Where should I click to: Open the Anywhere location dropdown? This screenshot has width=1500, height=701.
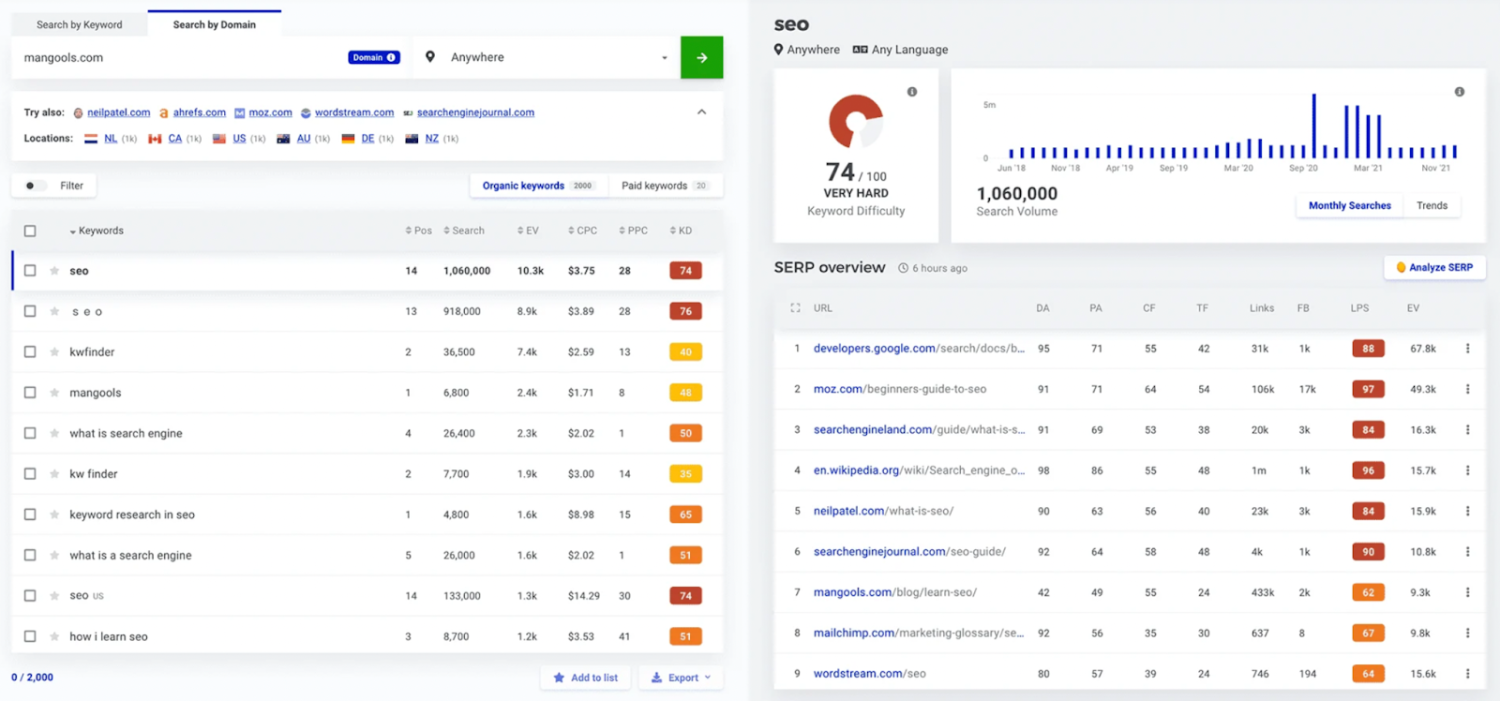pyautogui.click(x=662, y=57)
